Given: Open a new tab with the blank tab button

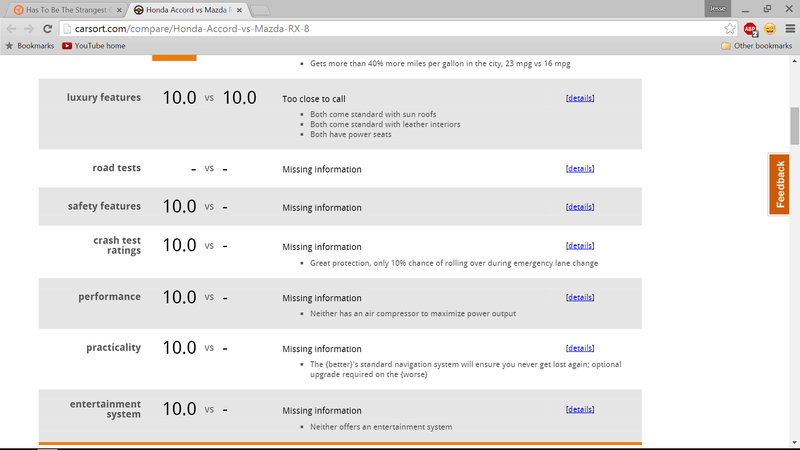Looking at the screenshot, I should pos(260,10).
